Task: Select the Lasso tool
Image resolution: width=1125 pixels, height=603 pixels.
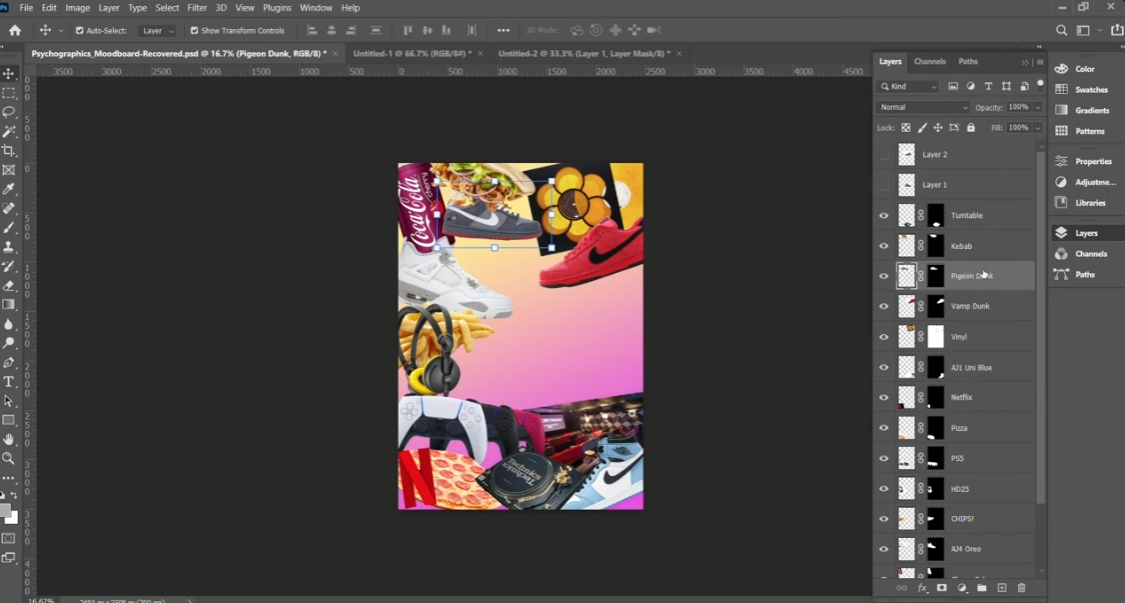Action: click(9, 112)
